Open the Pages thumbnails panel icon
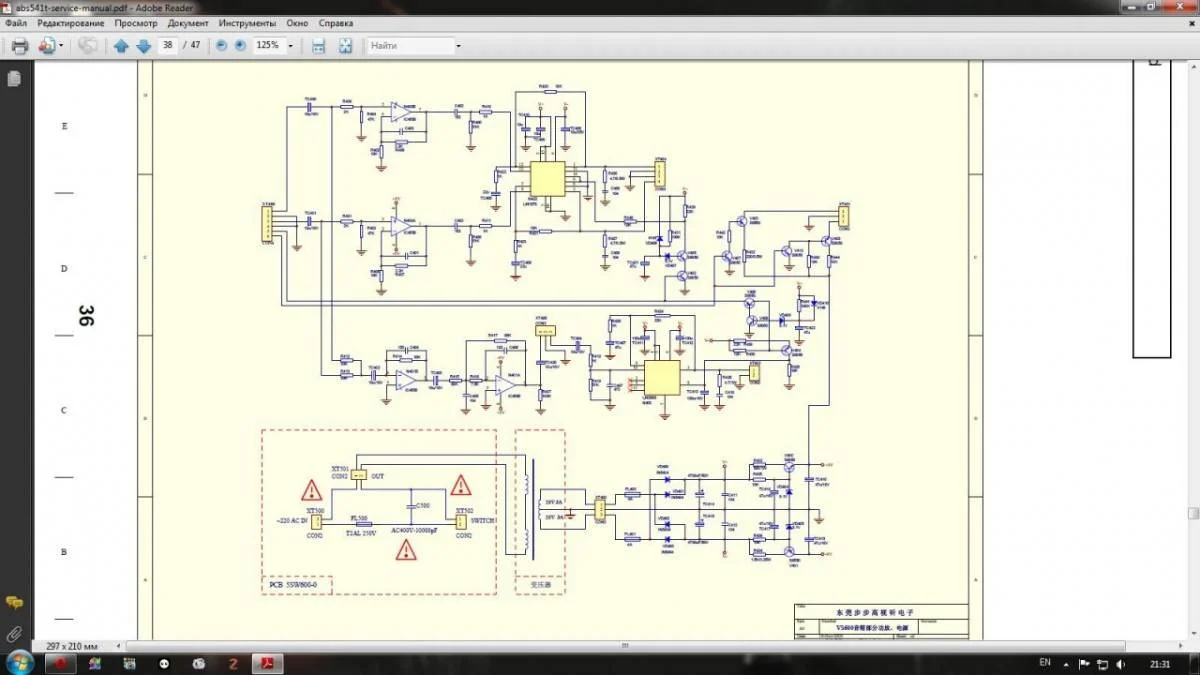 (14, 78)
